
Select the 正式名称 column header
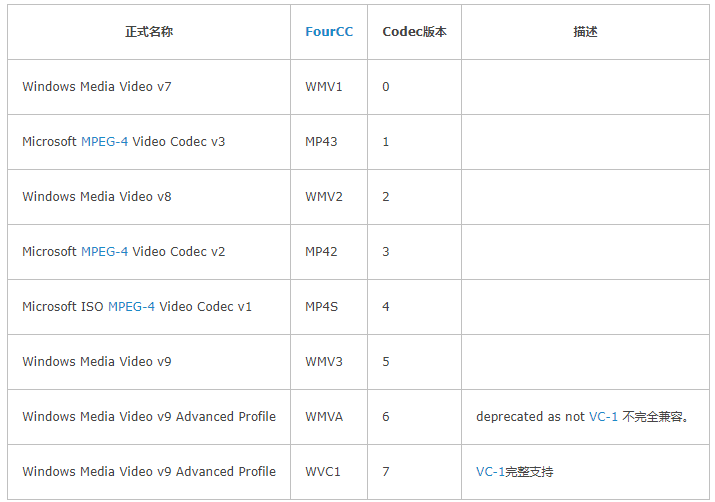click(149, 32)
